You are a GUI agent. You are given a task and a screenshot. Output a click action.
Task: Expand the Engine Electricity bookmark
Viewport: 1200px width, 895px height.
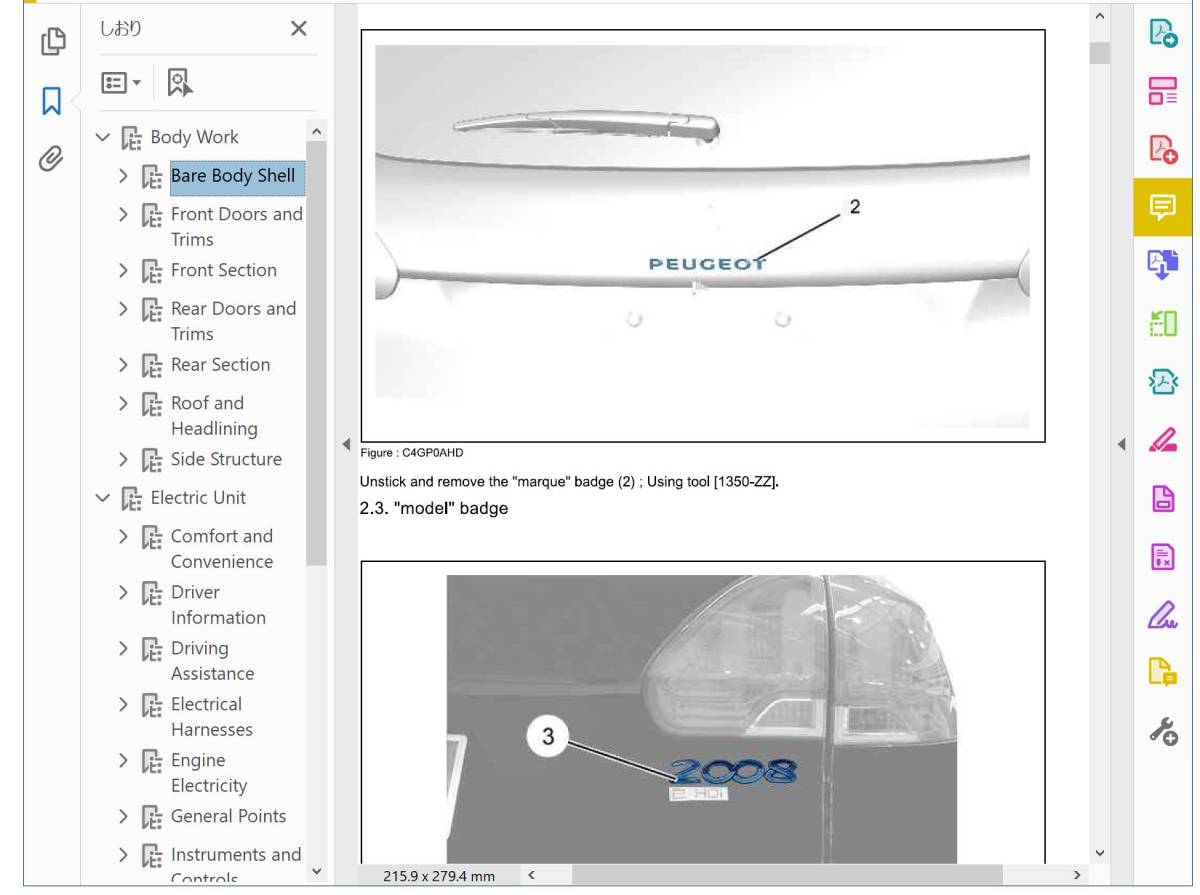[123, 760]
